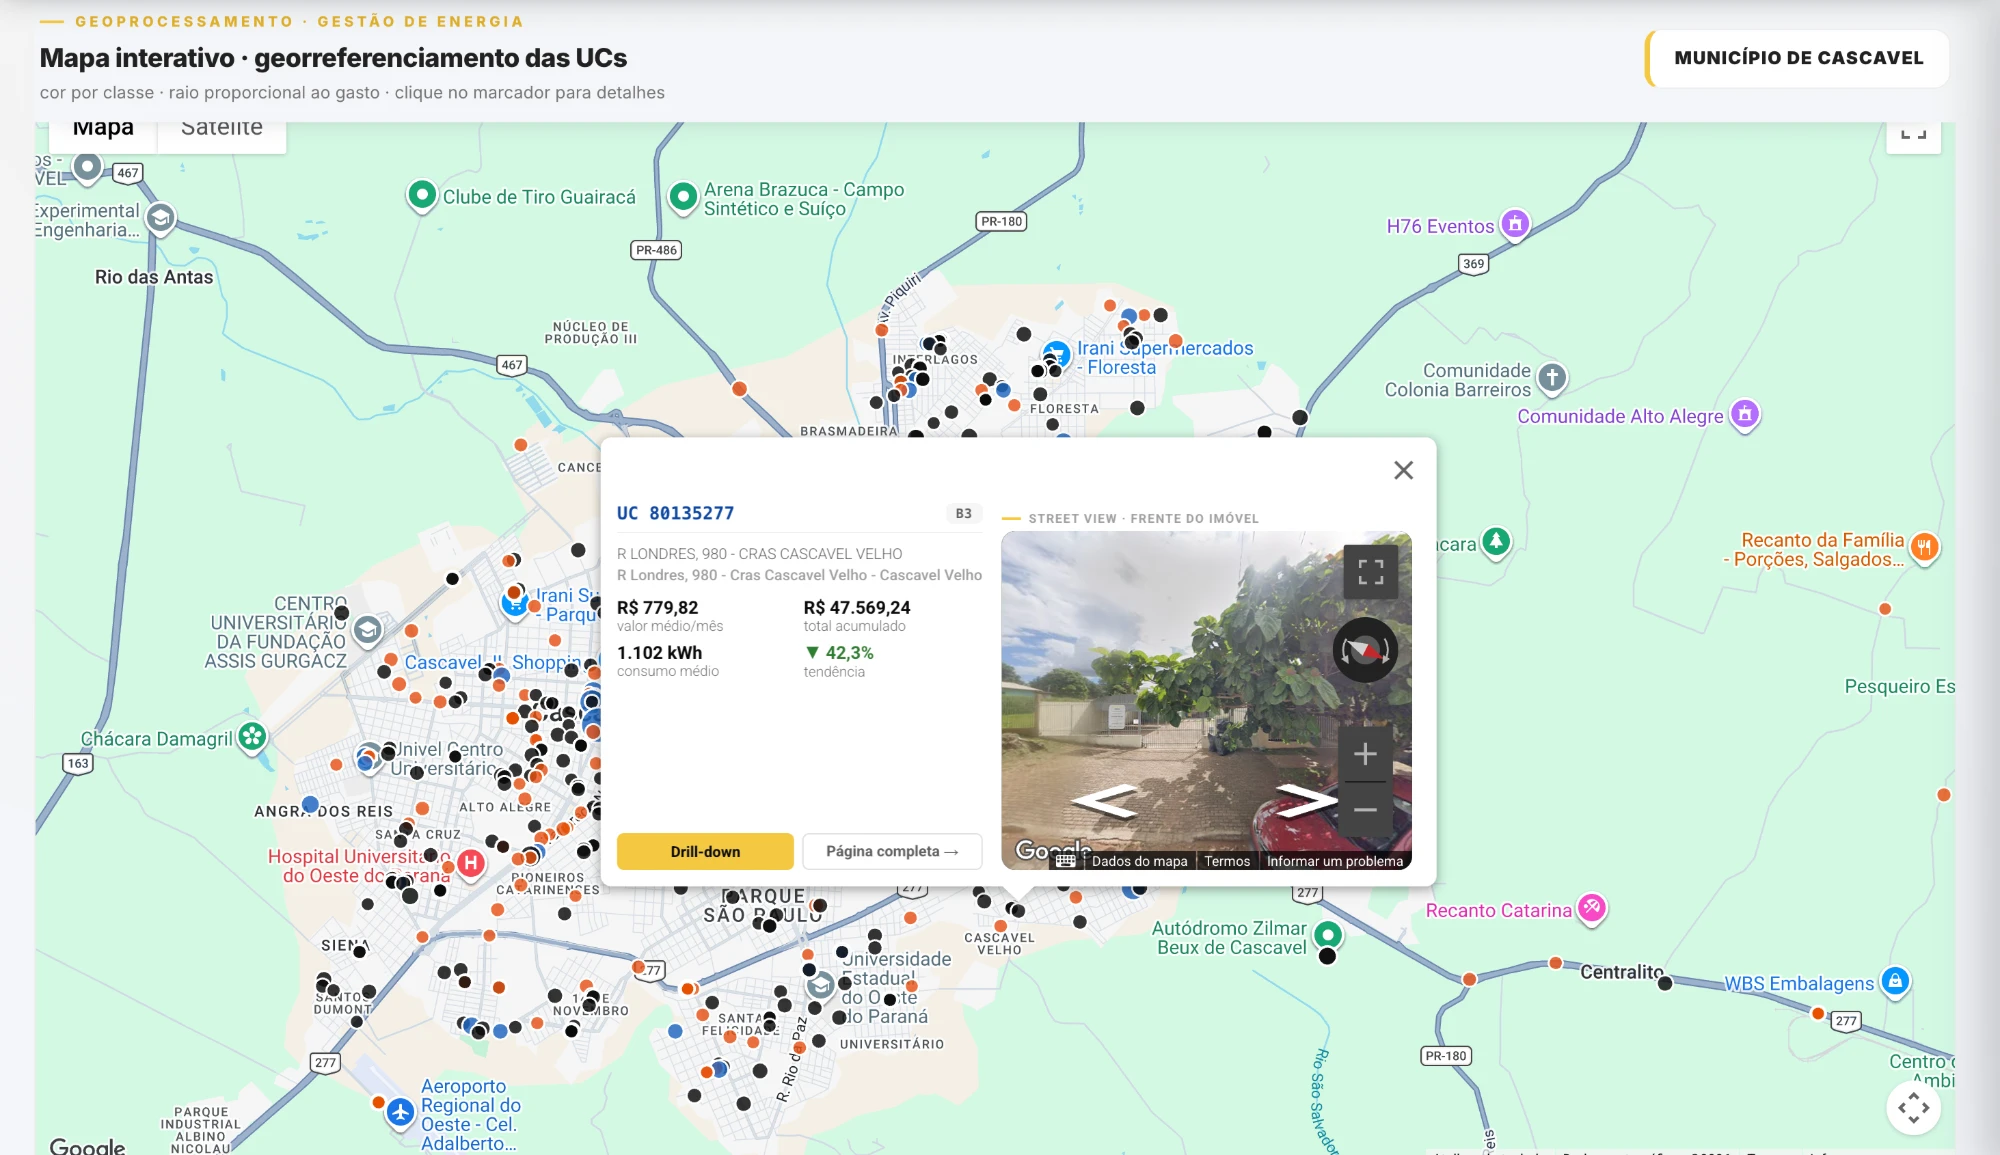
Task: Click the Universidade Estadual graduation marker
Action: 820,986
